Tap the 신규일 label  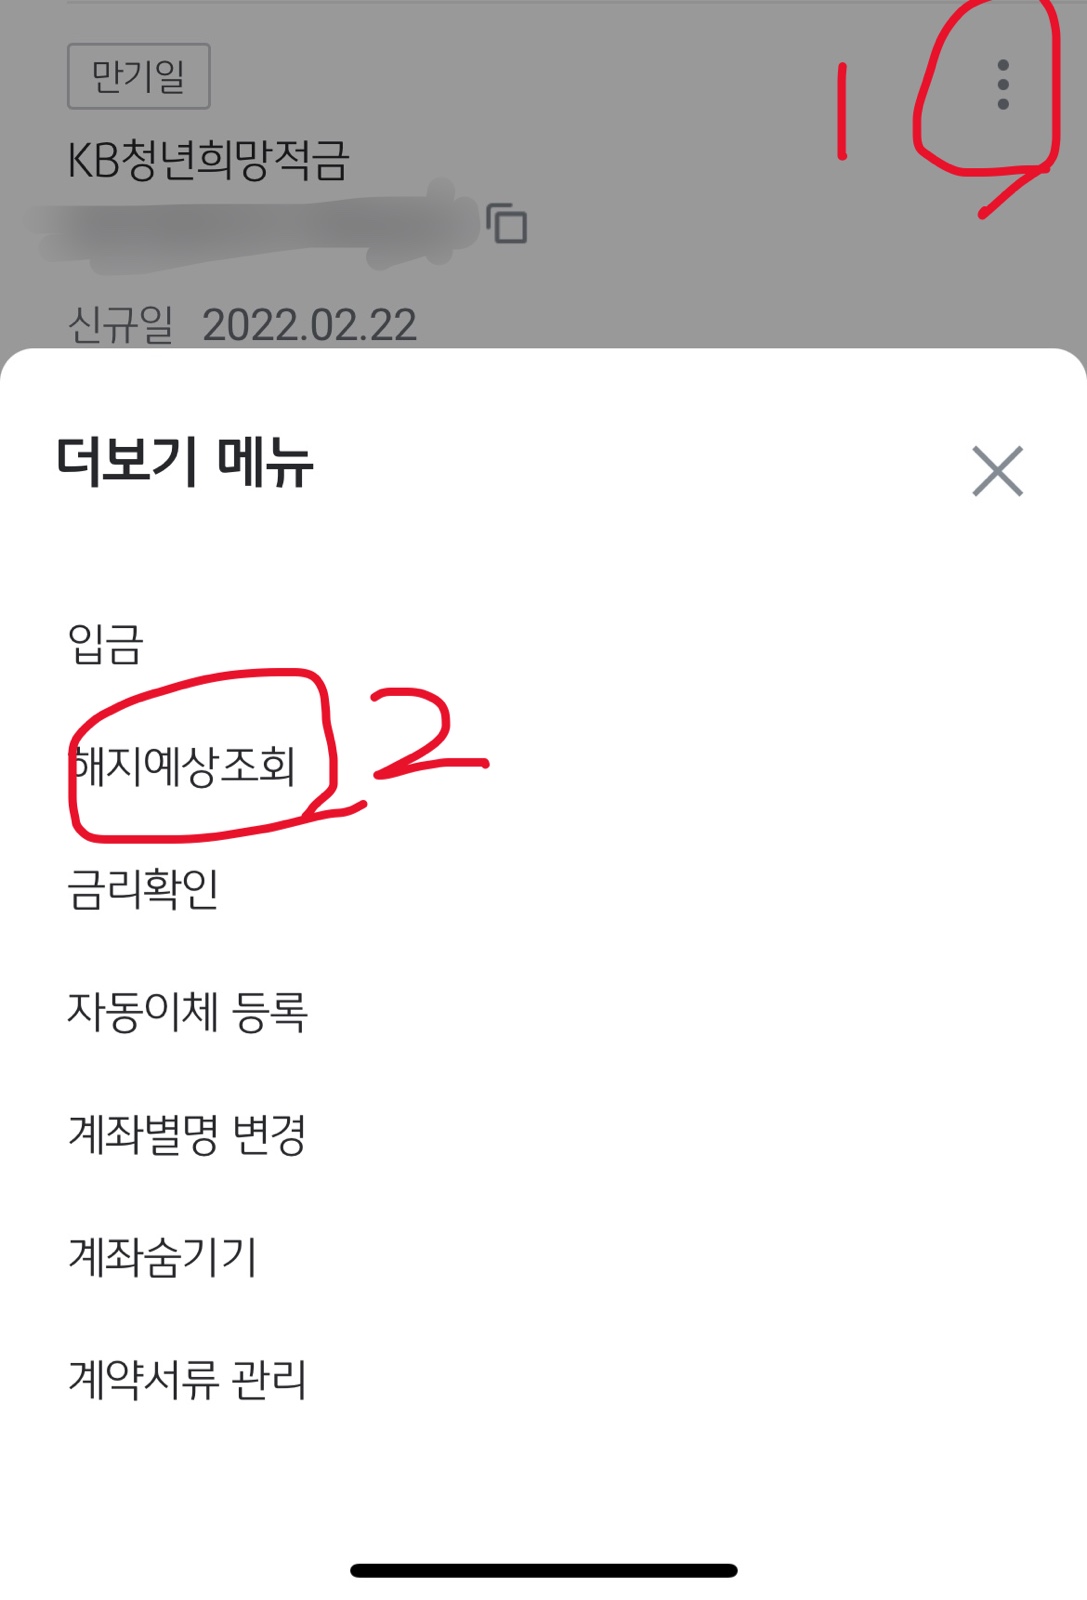[120, 325]
